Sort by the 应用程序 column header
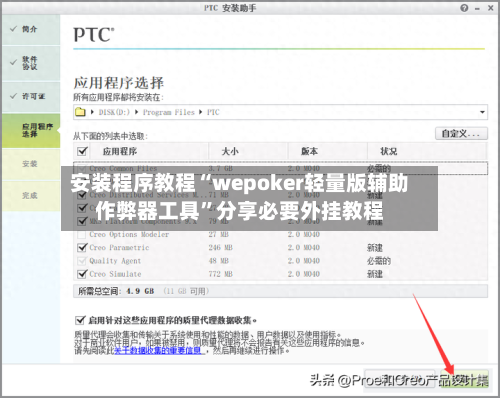The height and width of the screenshot is (398, 500). [120, 151]
